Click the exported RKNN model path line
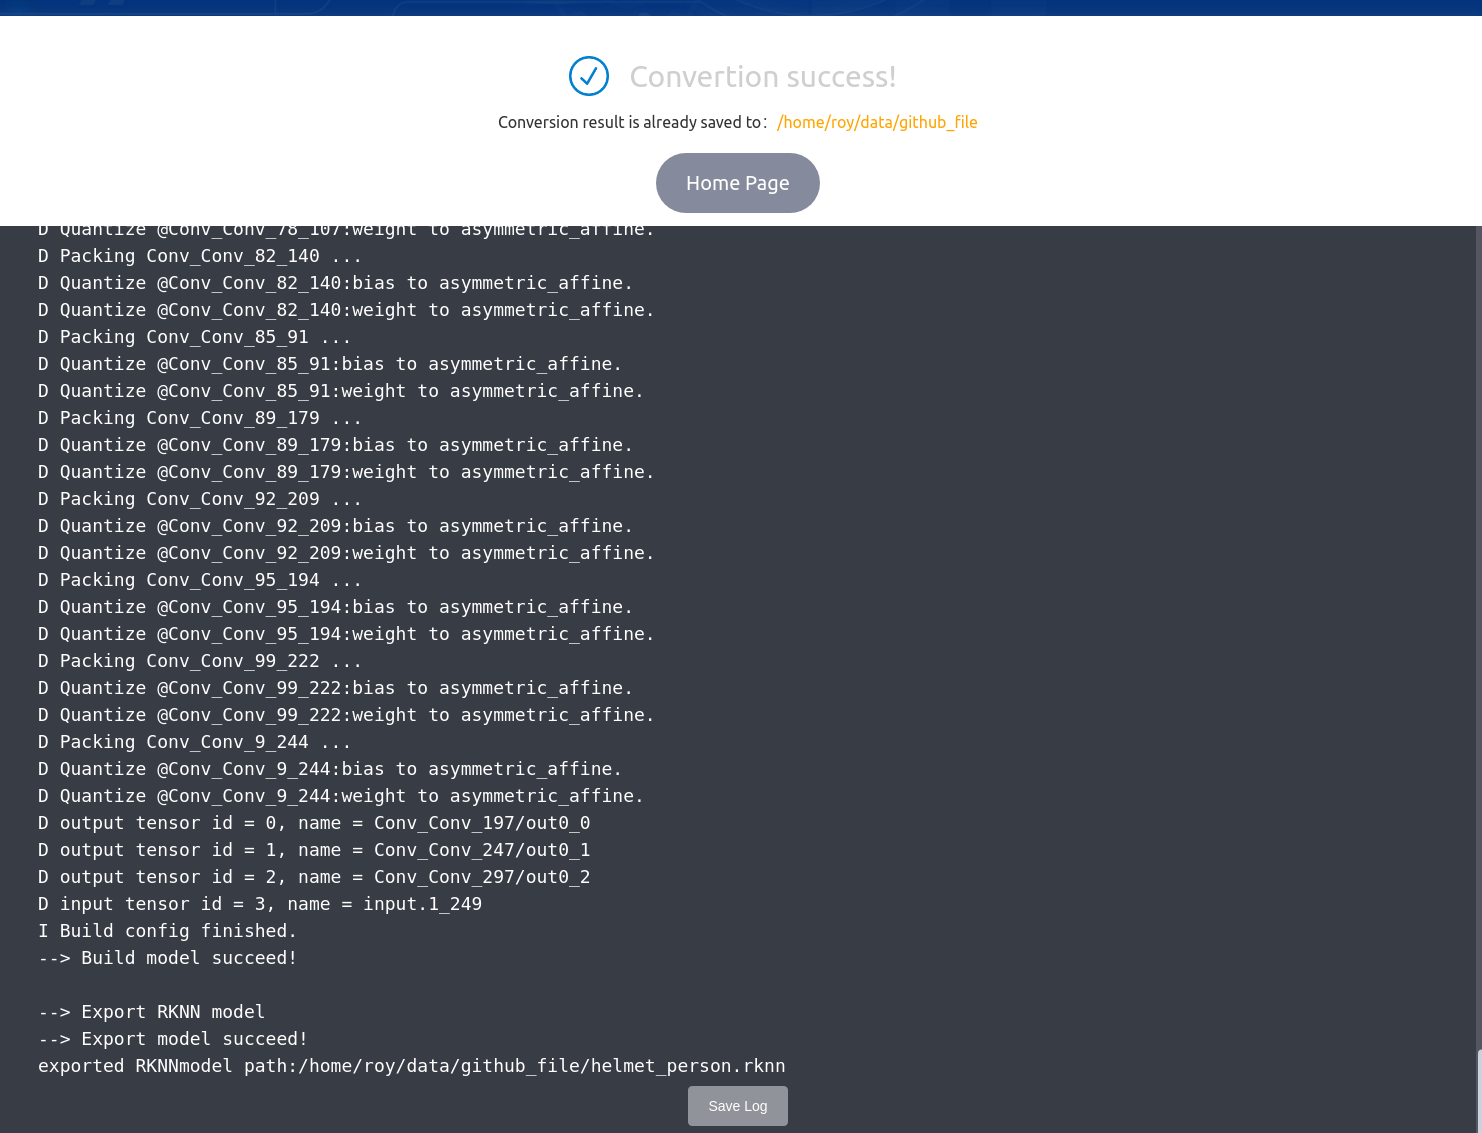 (x=411, y=1065)
